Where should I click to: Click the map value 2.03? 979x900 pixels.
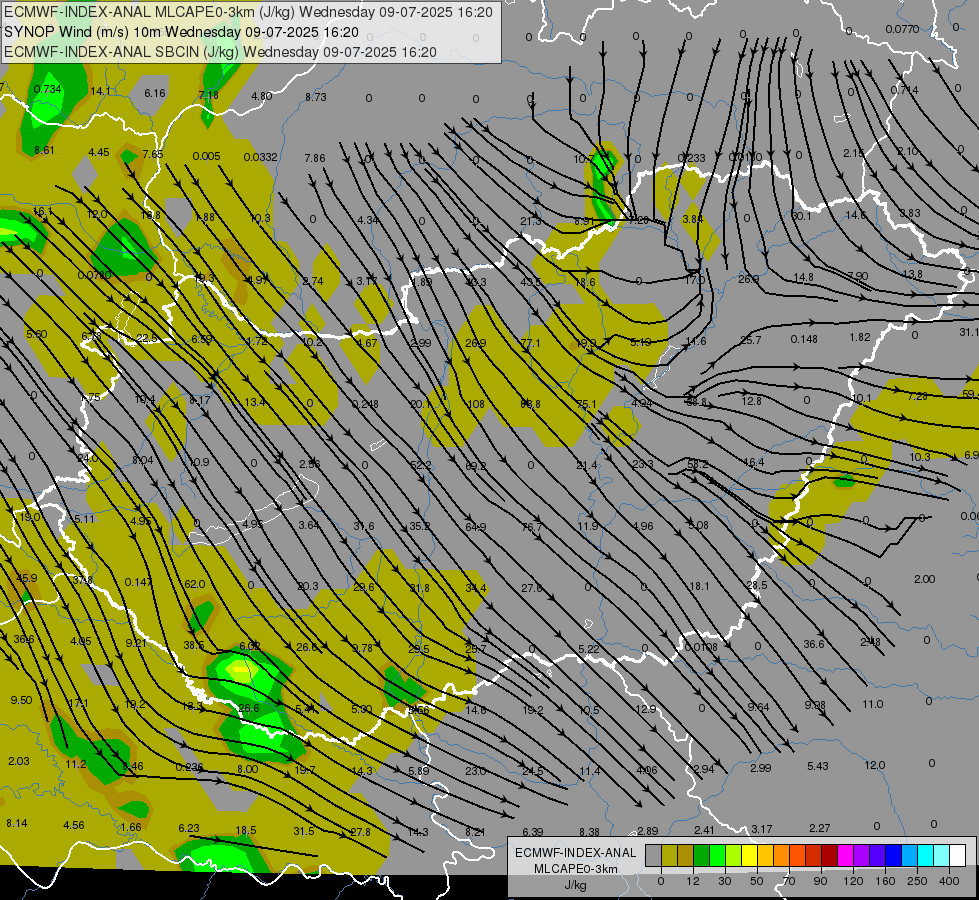19,761
